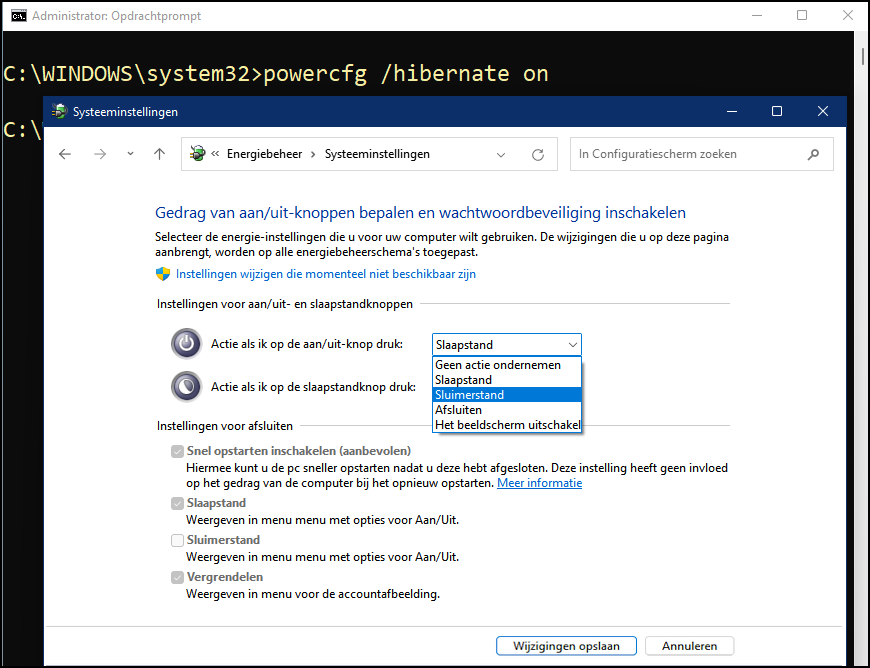Viewport: 870px width, 668px height.
Task: Focus the 'In Configuratiescherm zoeken' search field
Action: pos(701,154)
